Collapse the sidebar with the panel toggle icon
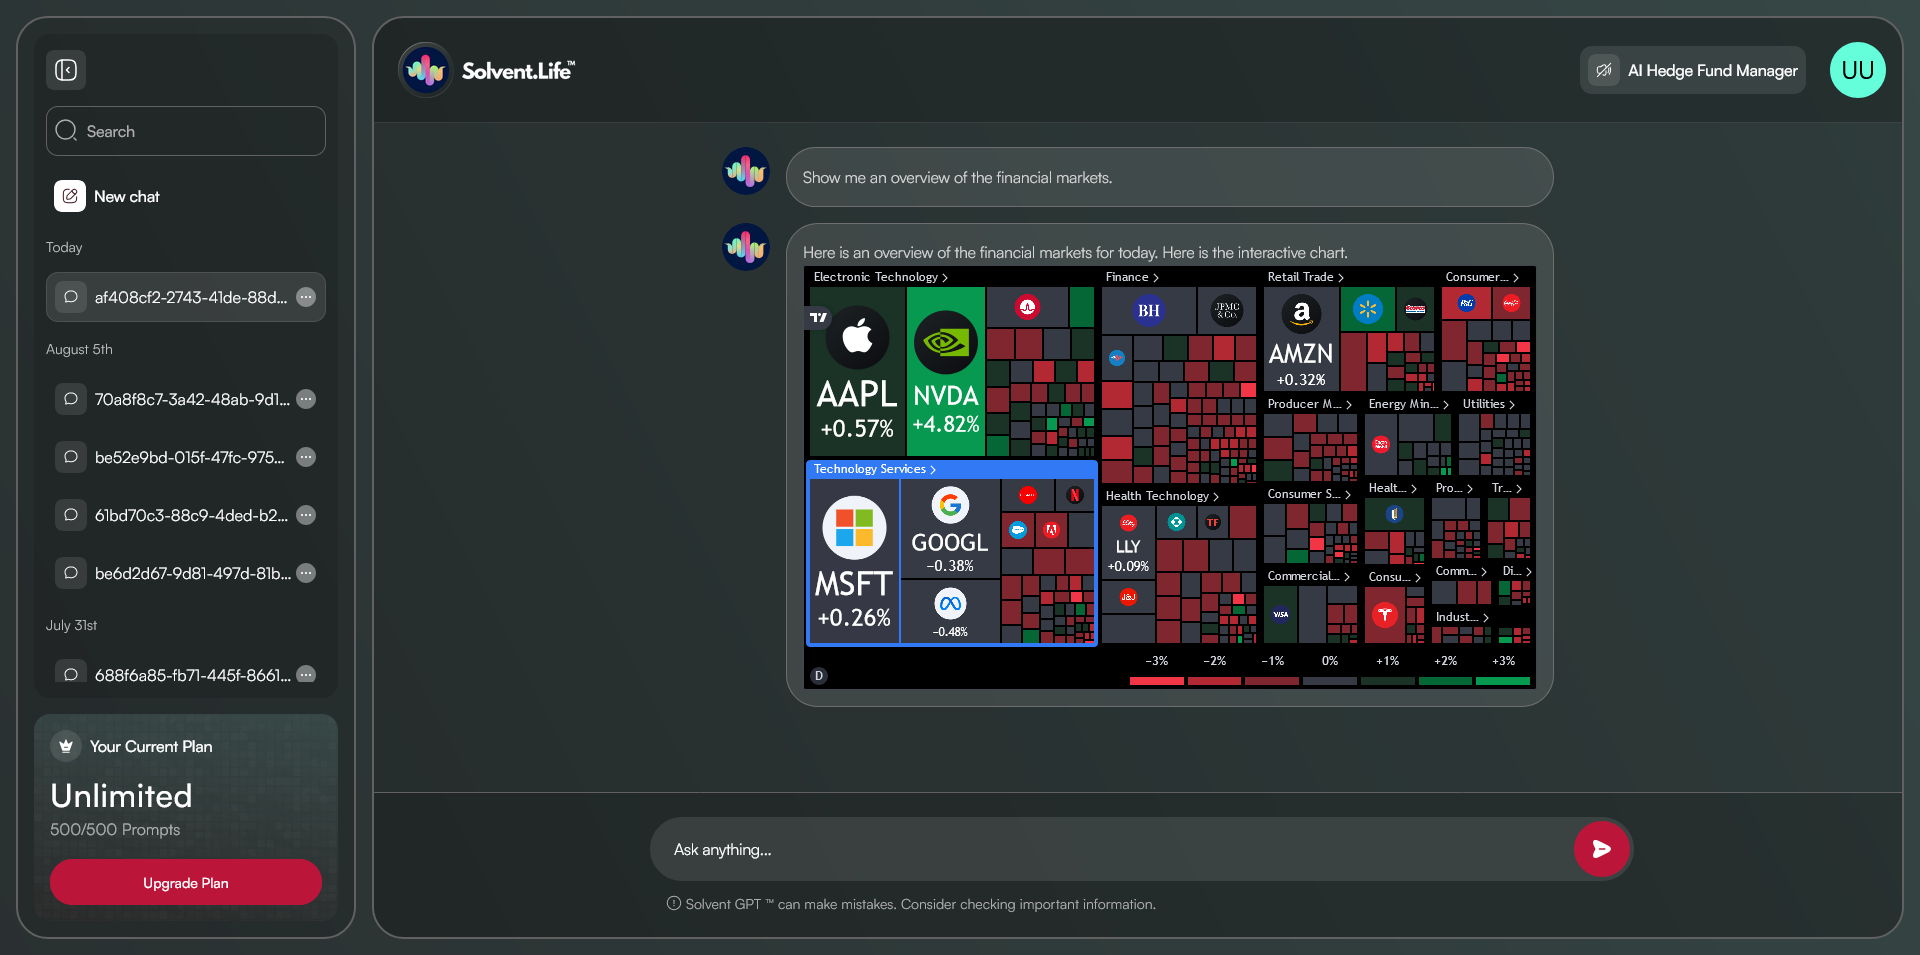The image size is (1920, 955). (x=66, y=70)
